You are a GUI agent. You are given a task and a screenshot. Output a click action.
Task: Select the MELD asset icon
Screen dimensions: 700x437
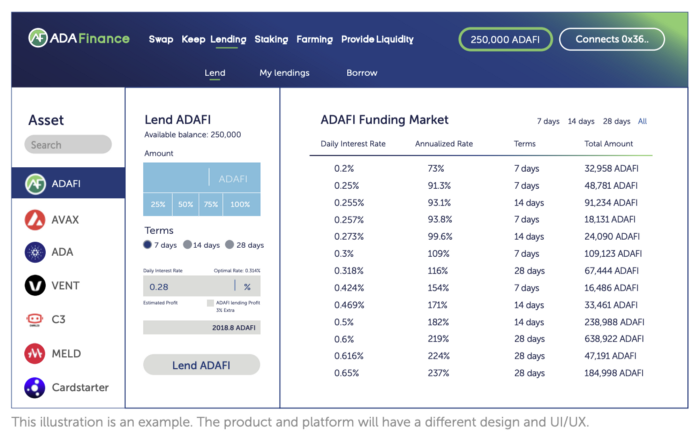pos(35,354)
